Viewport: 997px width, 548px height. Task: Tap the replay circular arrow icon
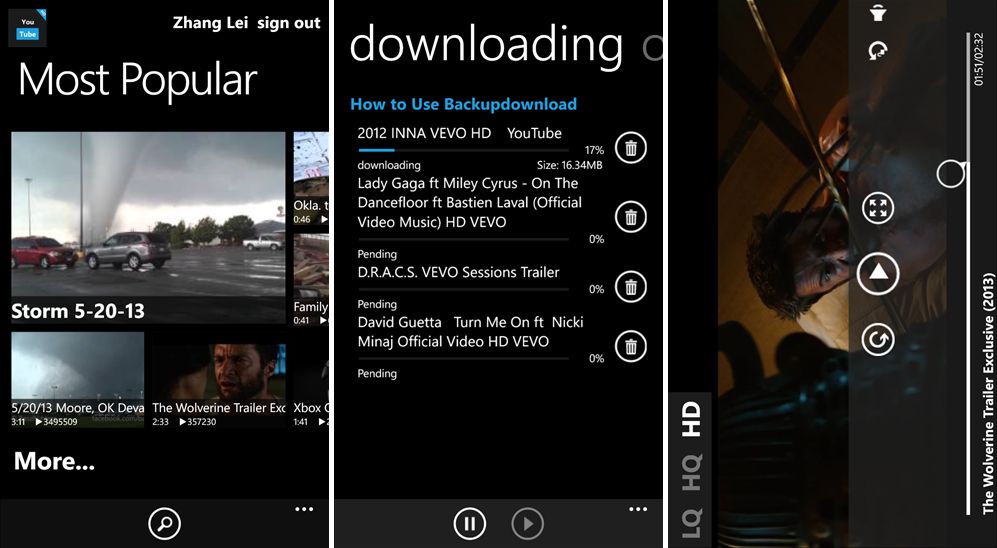[x=878, y=339]
